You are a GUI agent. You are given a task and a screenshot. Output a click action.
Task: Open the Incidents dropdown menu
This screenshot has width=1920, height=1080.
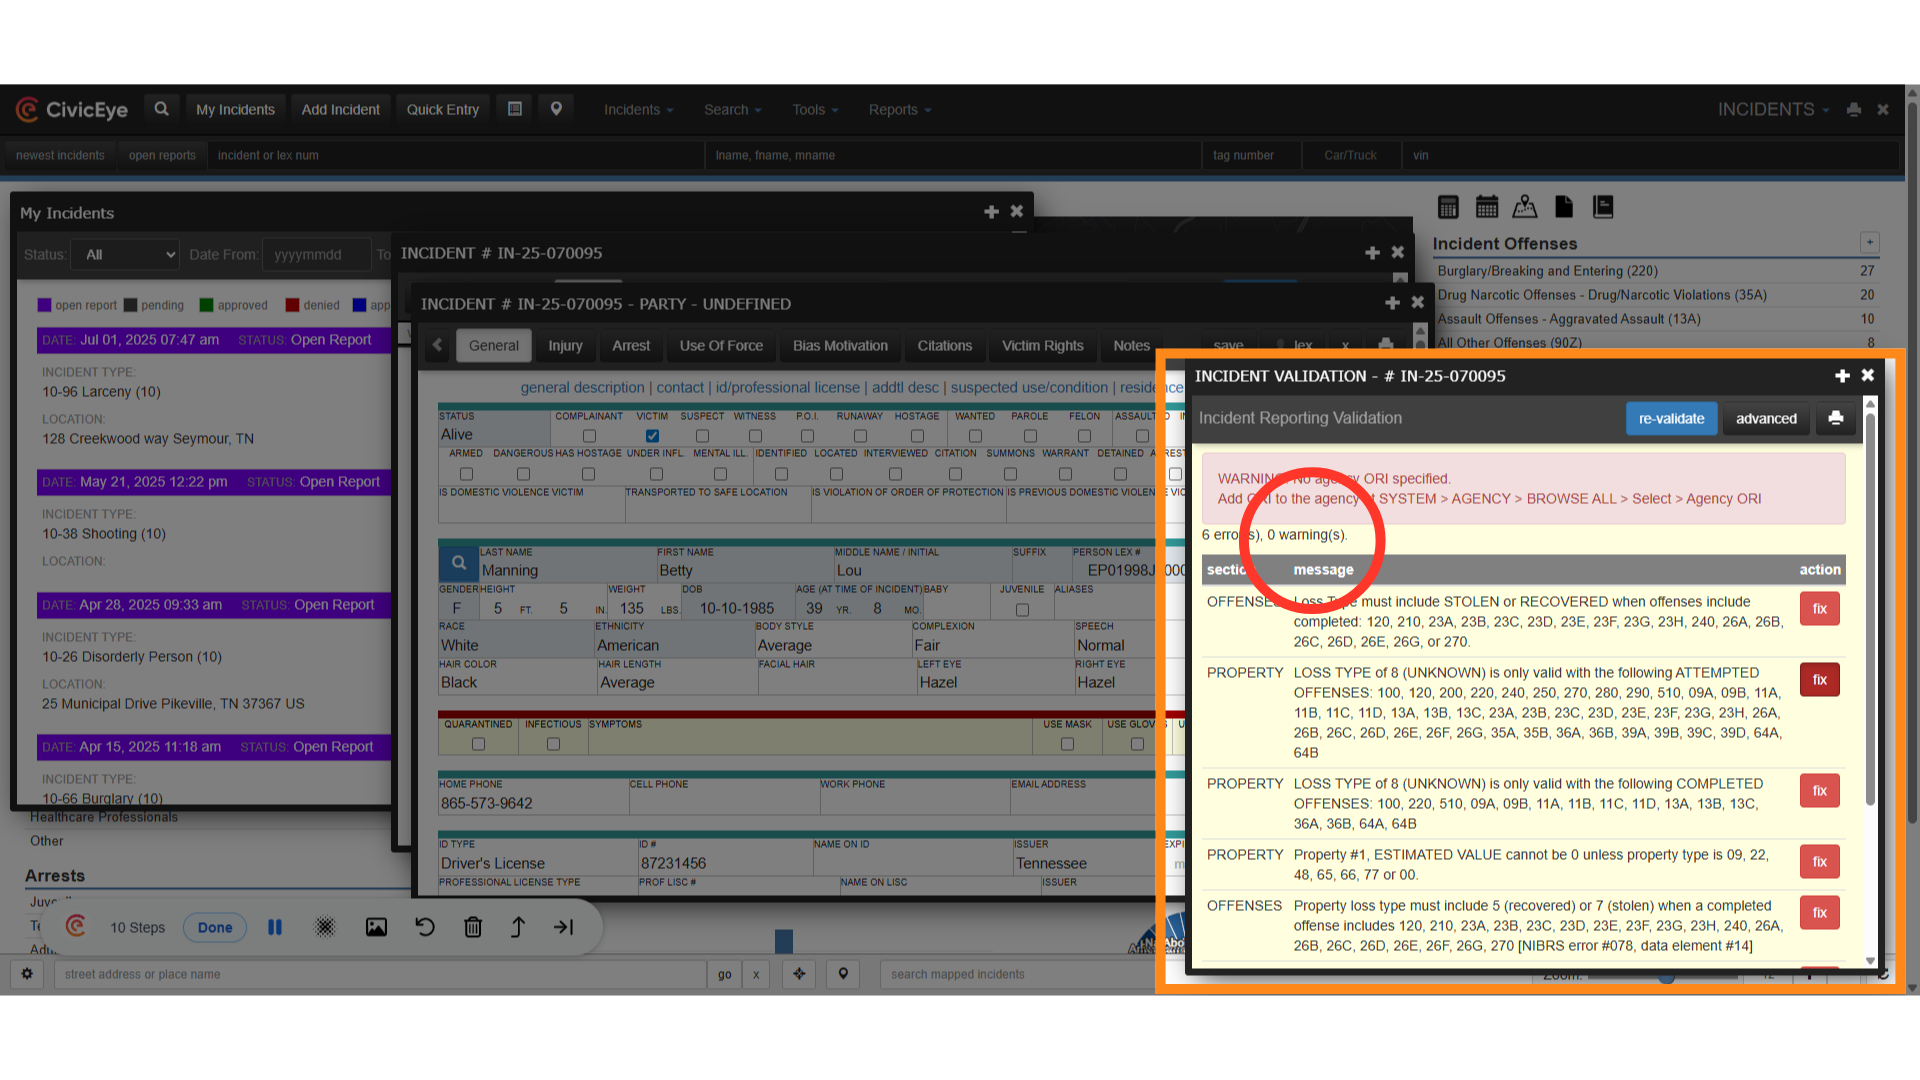pos(639,110)
